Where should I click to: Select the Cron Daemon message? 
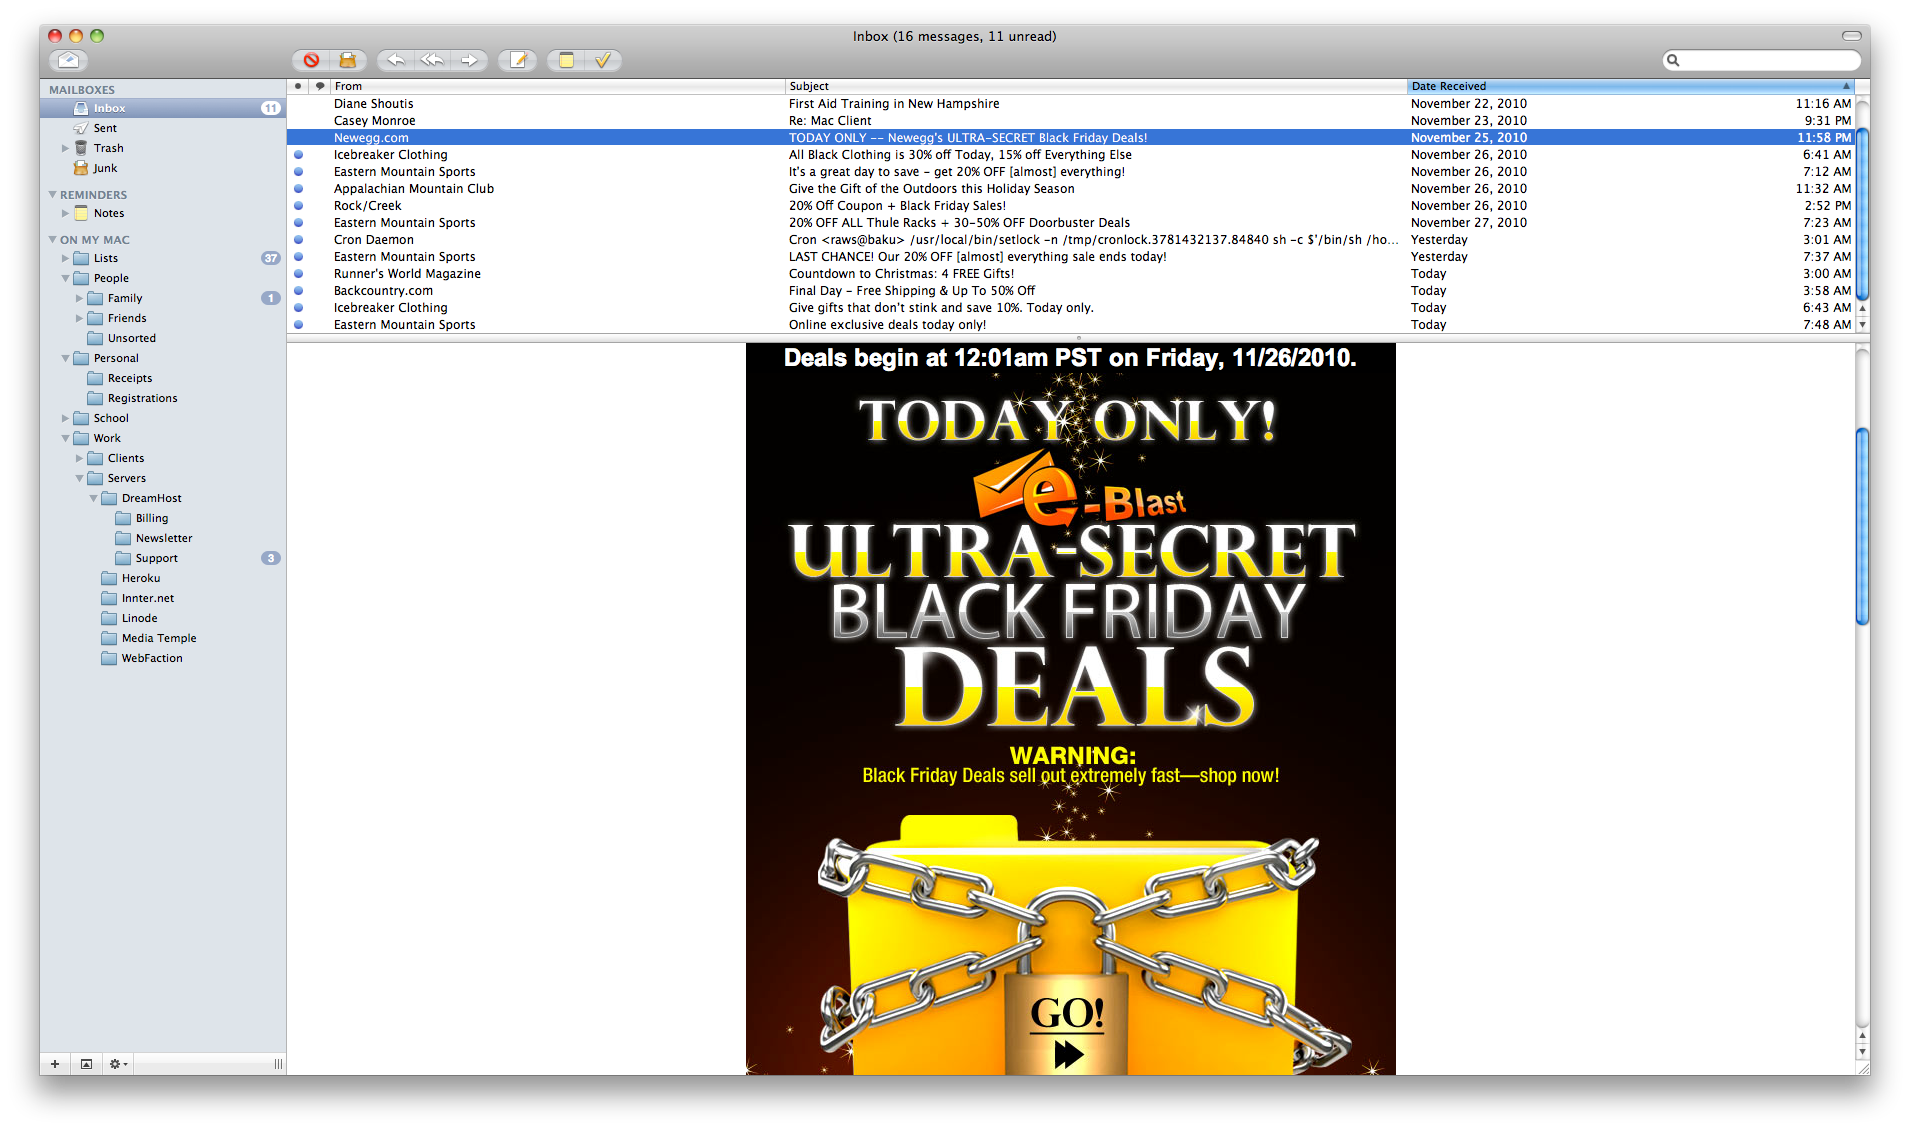tap(1071, 240)
